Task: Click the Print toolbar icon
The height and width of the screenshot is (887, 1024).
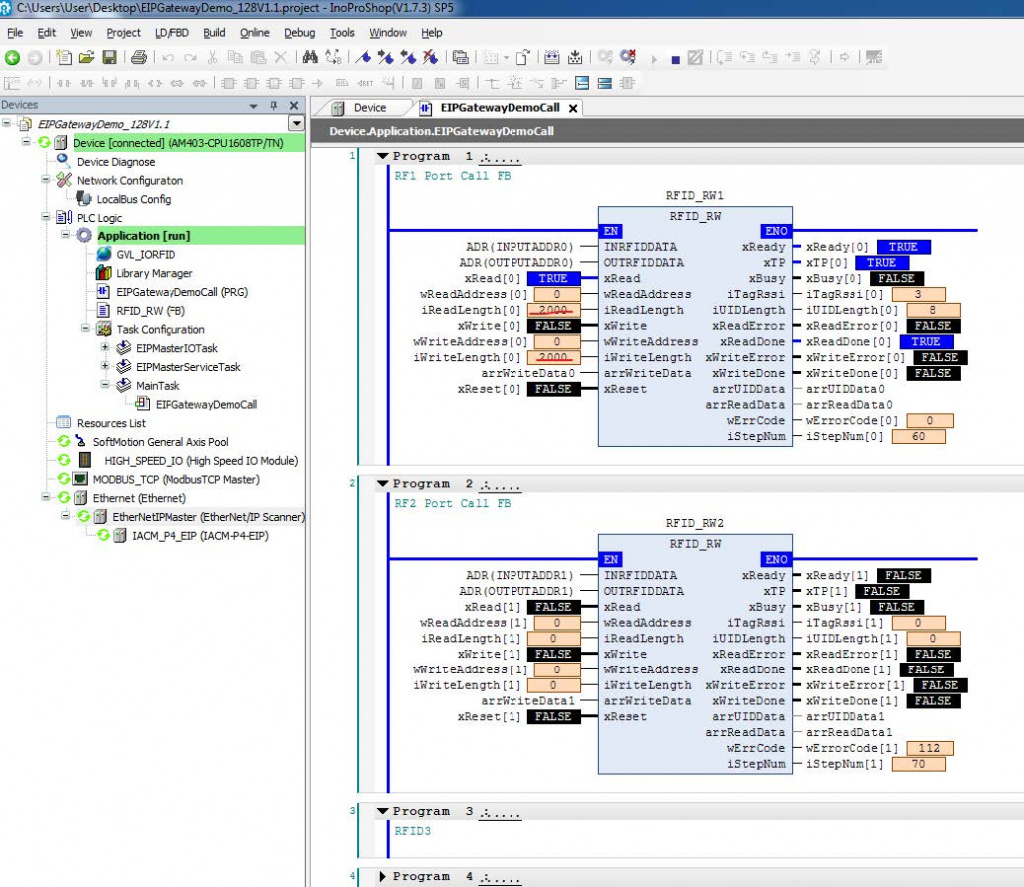Action: click(x=138, y=57)
